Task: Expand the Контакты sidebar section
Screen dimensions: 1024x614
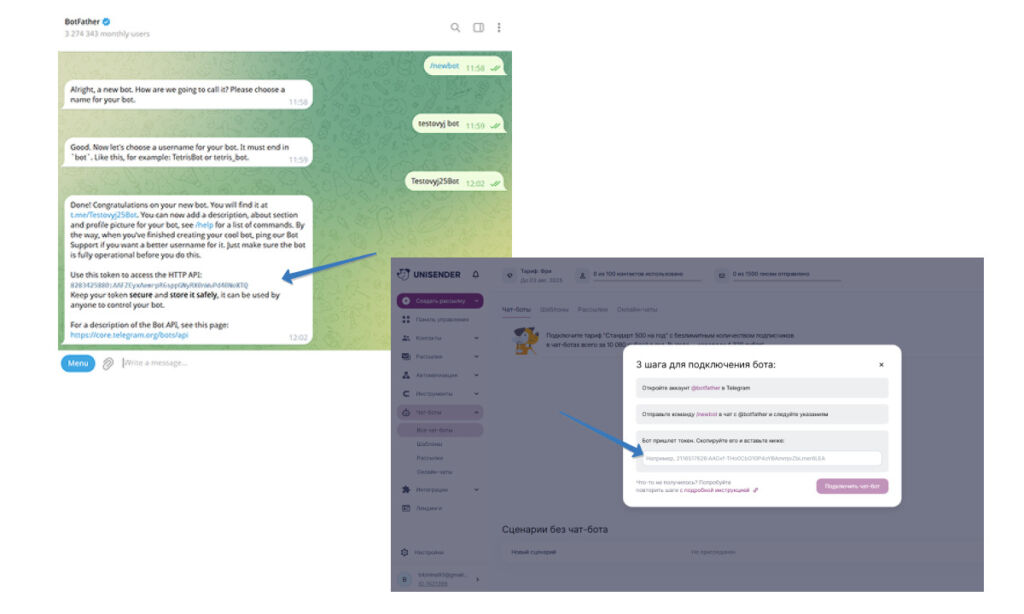Action: 476,338
